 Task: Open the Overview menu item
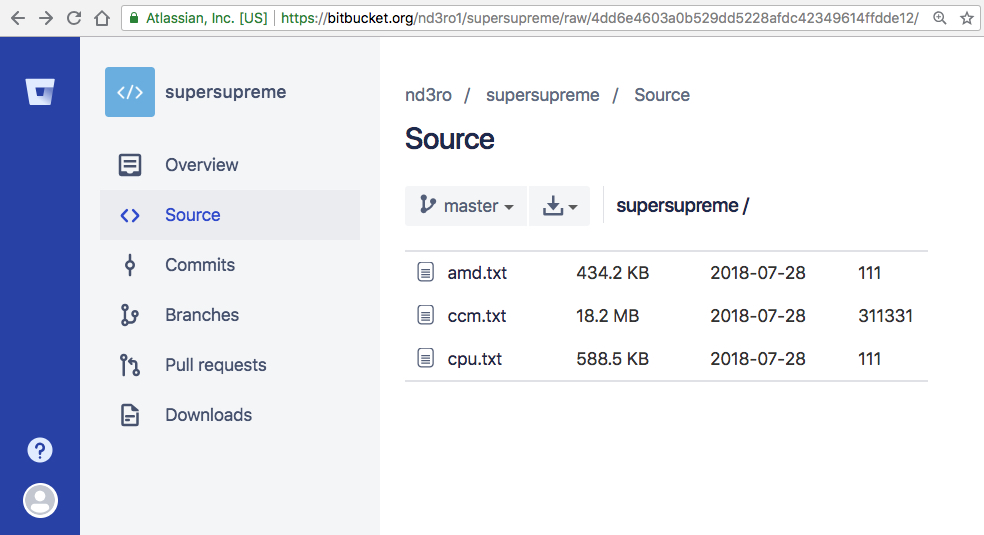[x=230, y=165]
